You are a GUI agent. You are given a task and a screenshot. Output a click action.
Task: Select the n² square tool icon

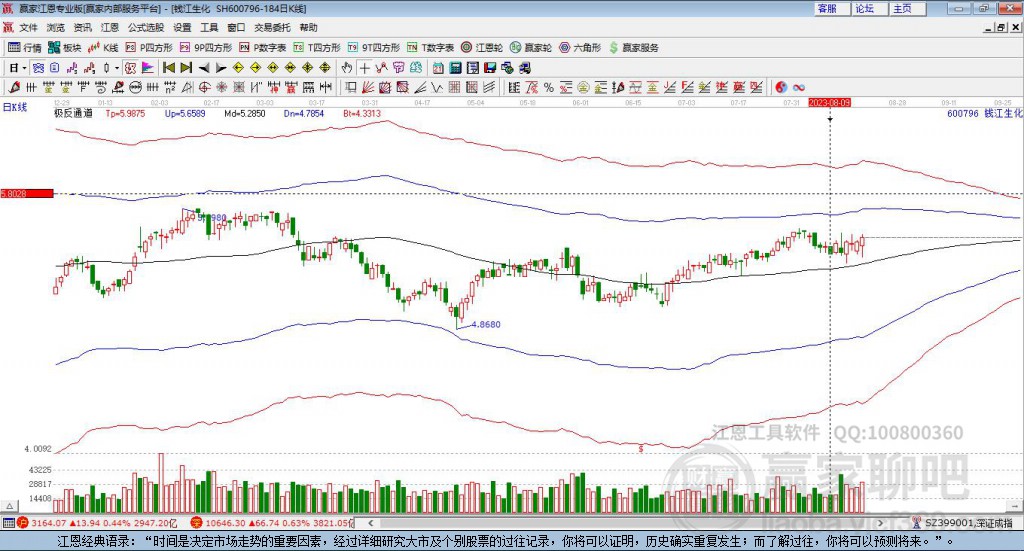(x=170, y=87)
